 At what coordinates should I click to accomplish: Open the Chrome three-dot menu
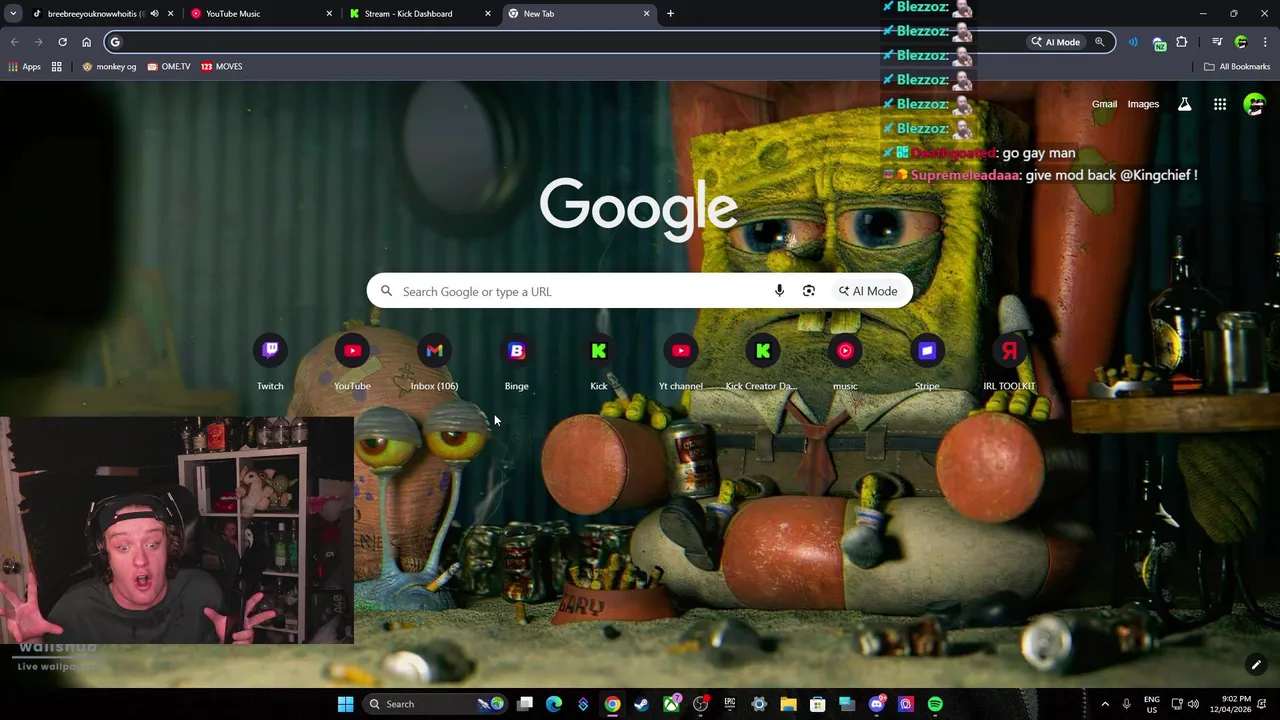pos(1265,42)
